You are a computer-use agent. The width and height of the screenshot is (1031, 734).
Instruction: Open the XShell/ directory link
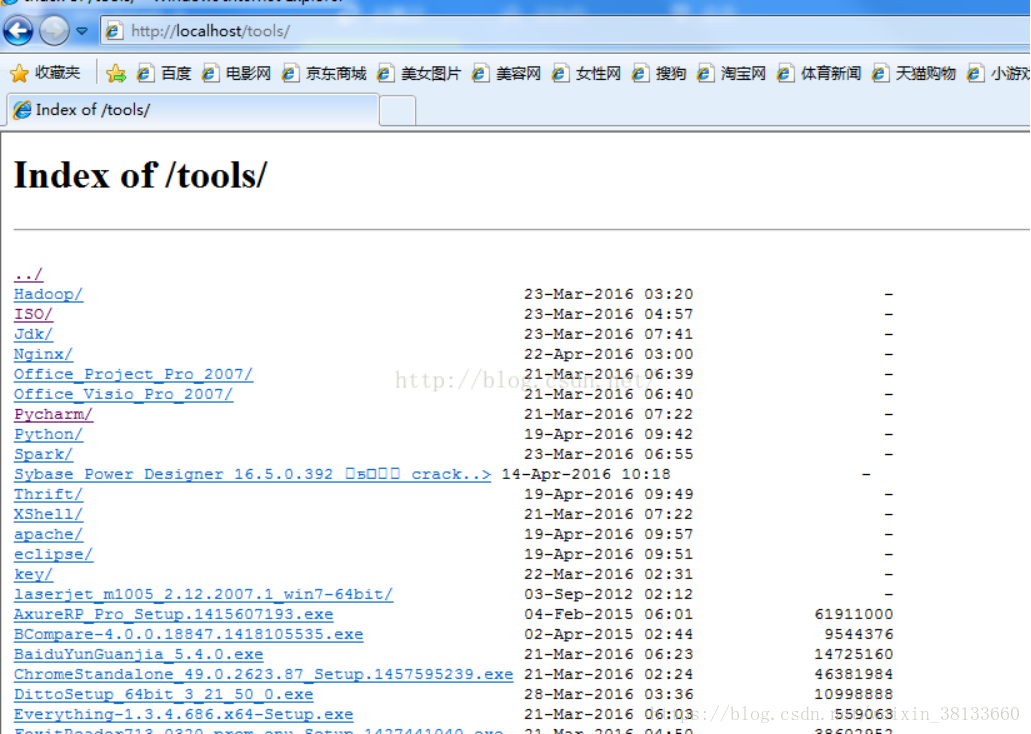49,514
